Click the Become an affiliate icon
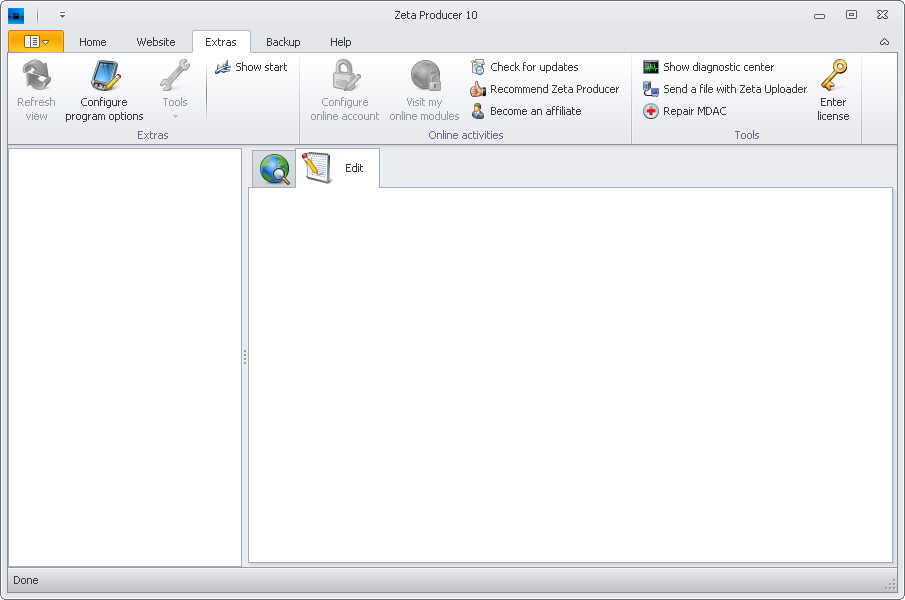The width and height of the screenshot is (905, 600). [478, 111]
